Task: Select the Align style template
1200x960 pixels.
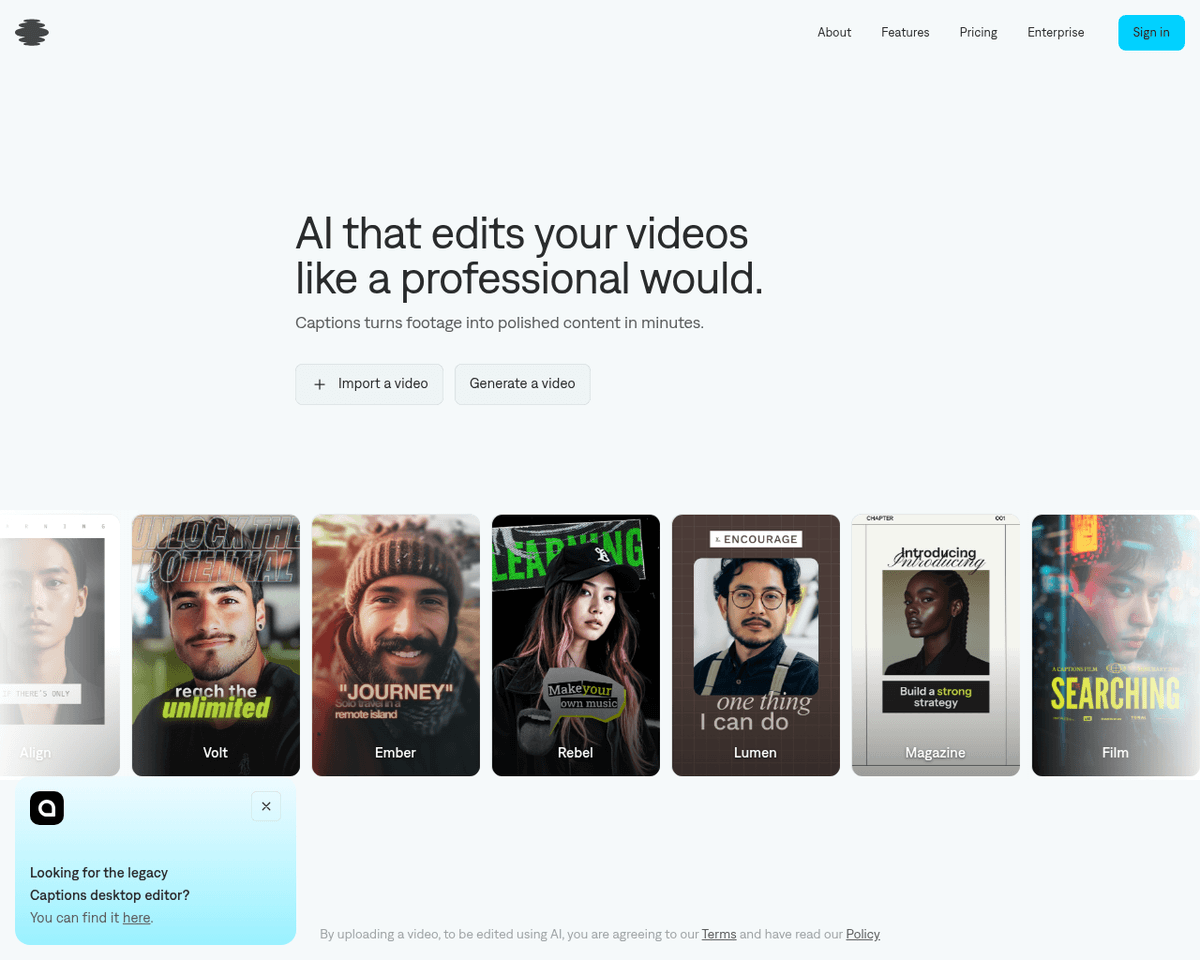Action: click(x=58, y=645)
